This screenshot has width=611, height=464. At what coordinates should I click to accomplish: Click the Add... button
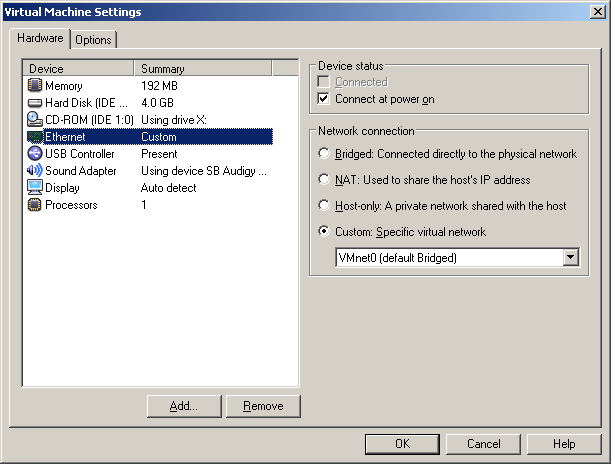pos(183,406)
